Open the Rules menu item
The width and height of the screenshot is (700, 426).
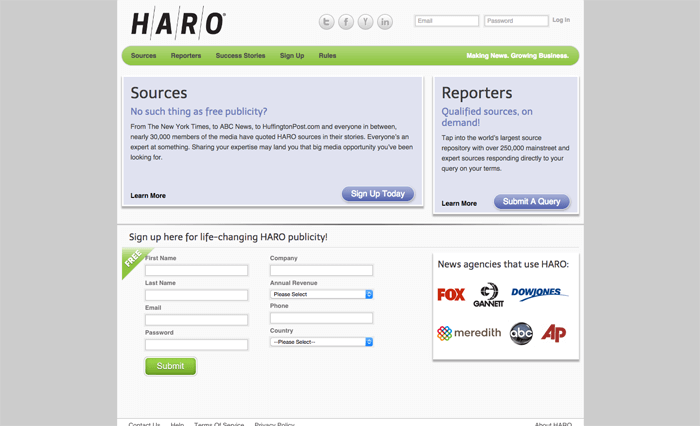tap(327, 56)
